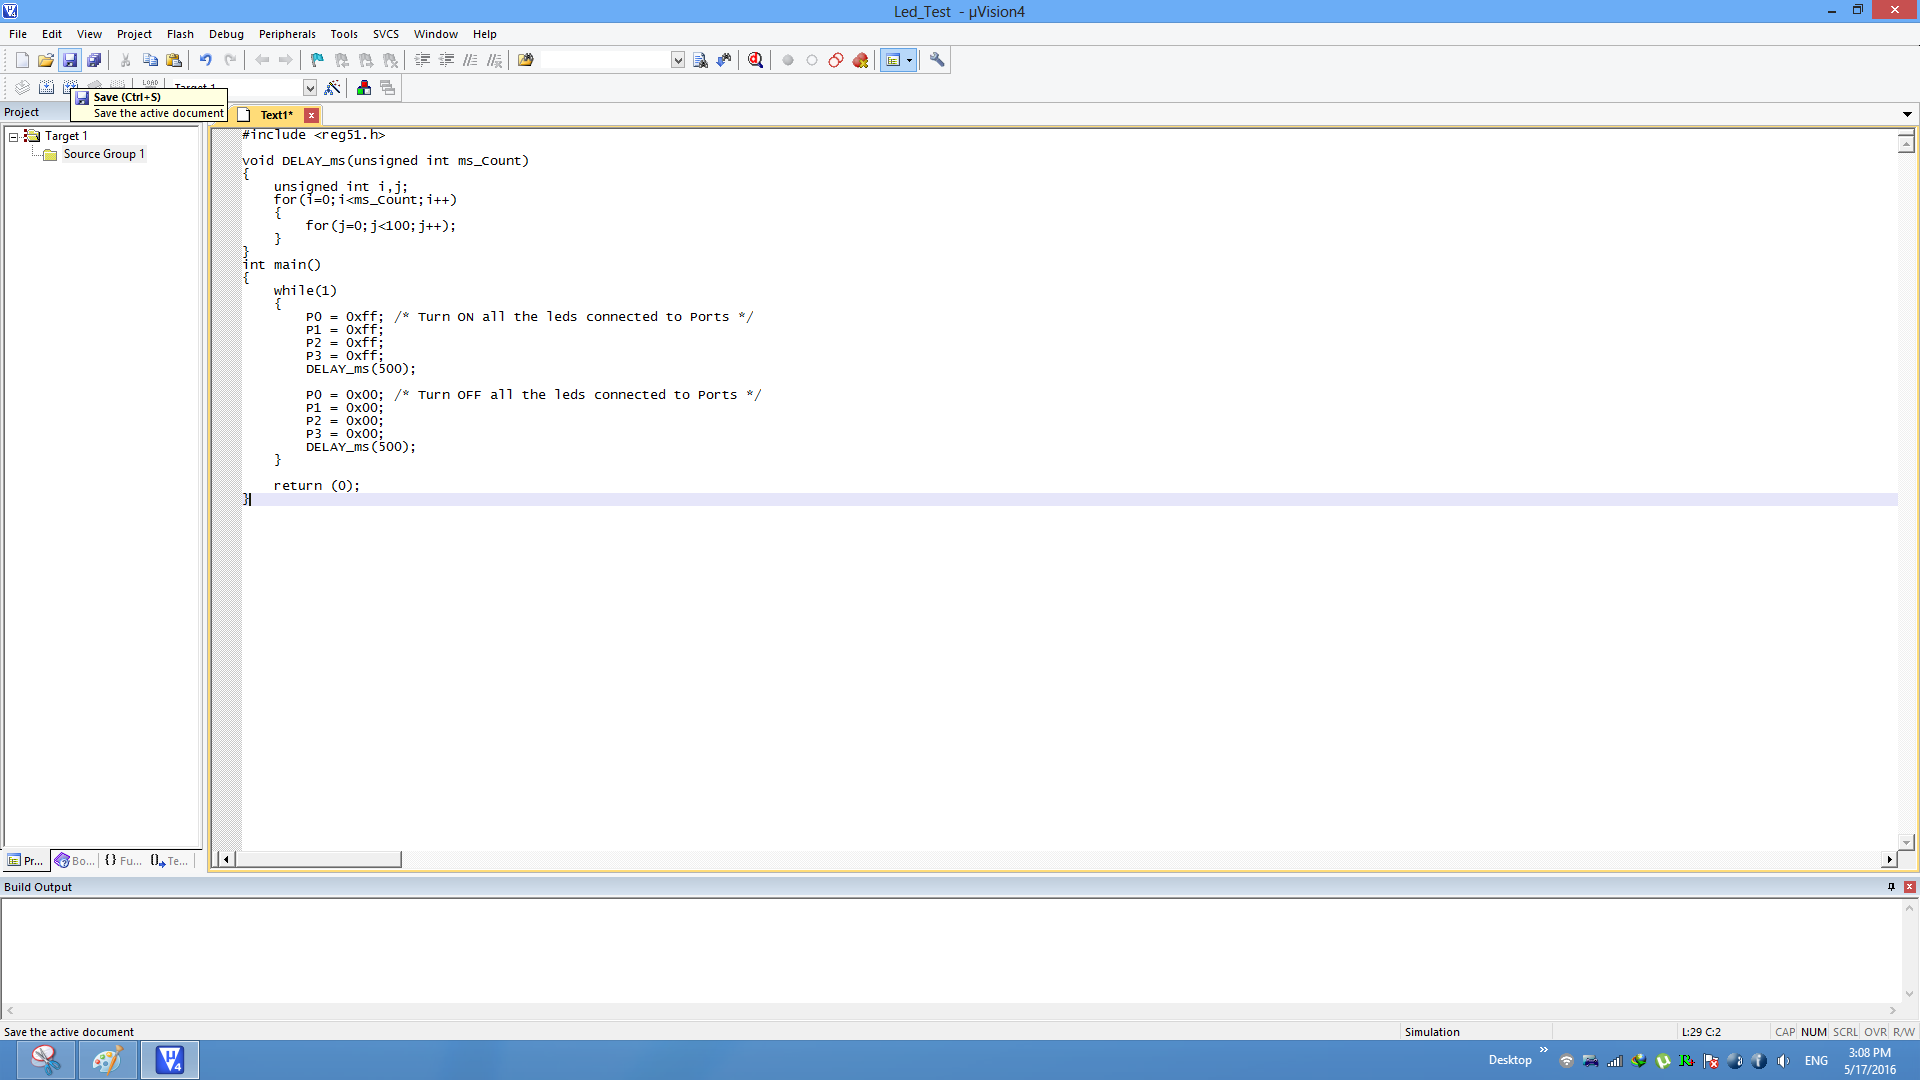The width and height of the screenshot is (1920, 1080).
Task: Open the Manage Multi-Project Workspace icon
Action: click(388, 88)
